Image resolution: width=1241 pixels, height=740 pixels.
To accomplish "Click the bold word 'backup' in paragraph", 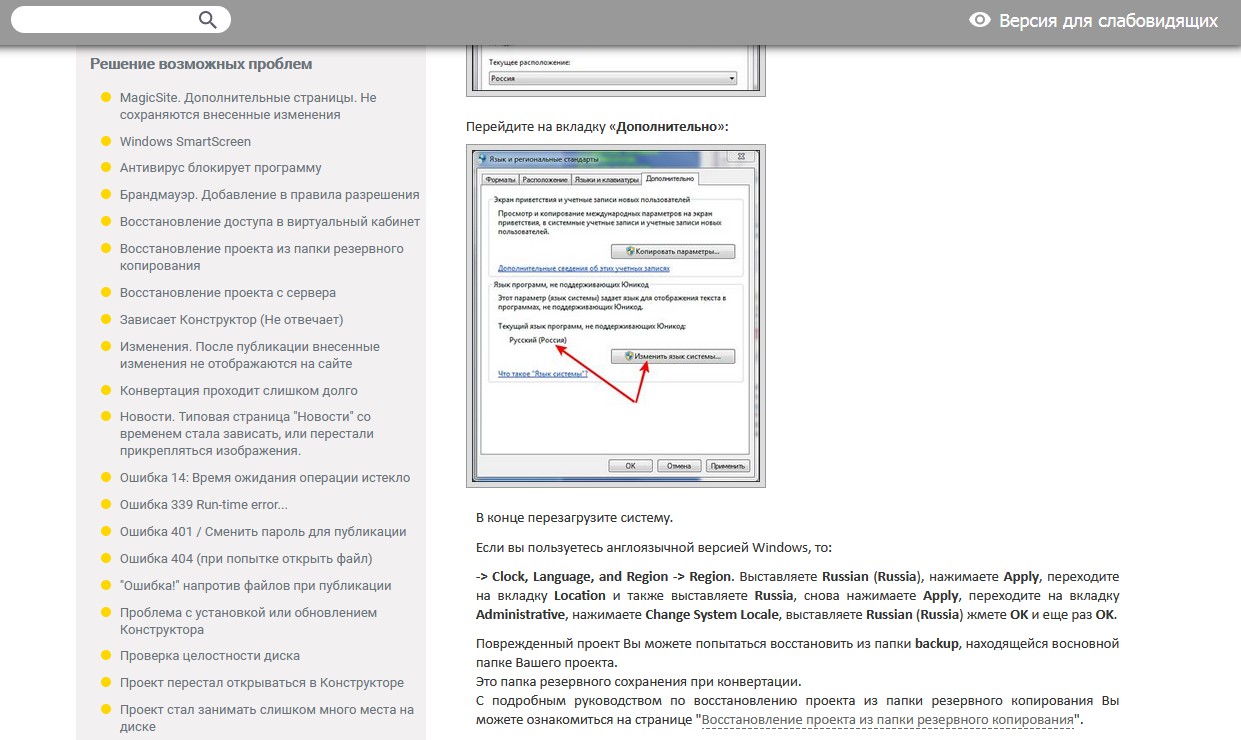I will (937, 643).
